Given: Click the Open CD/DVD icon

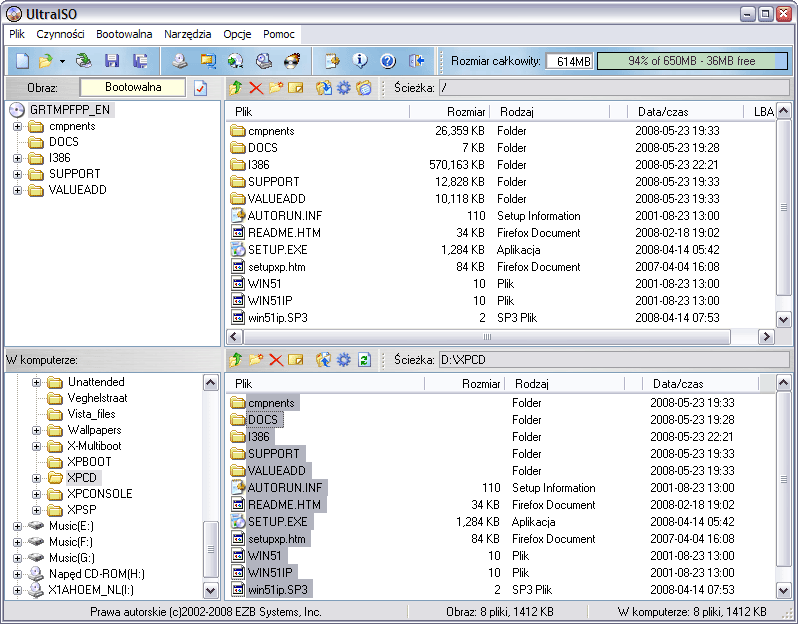Looking at the screenshot, I should pos(84,61).
